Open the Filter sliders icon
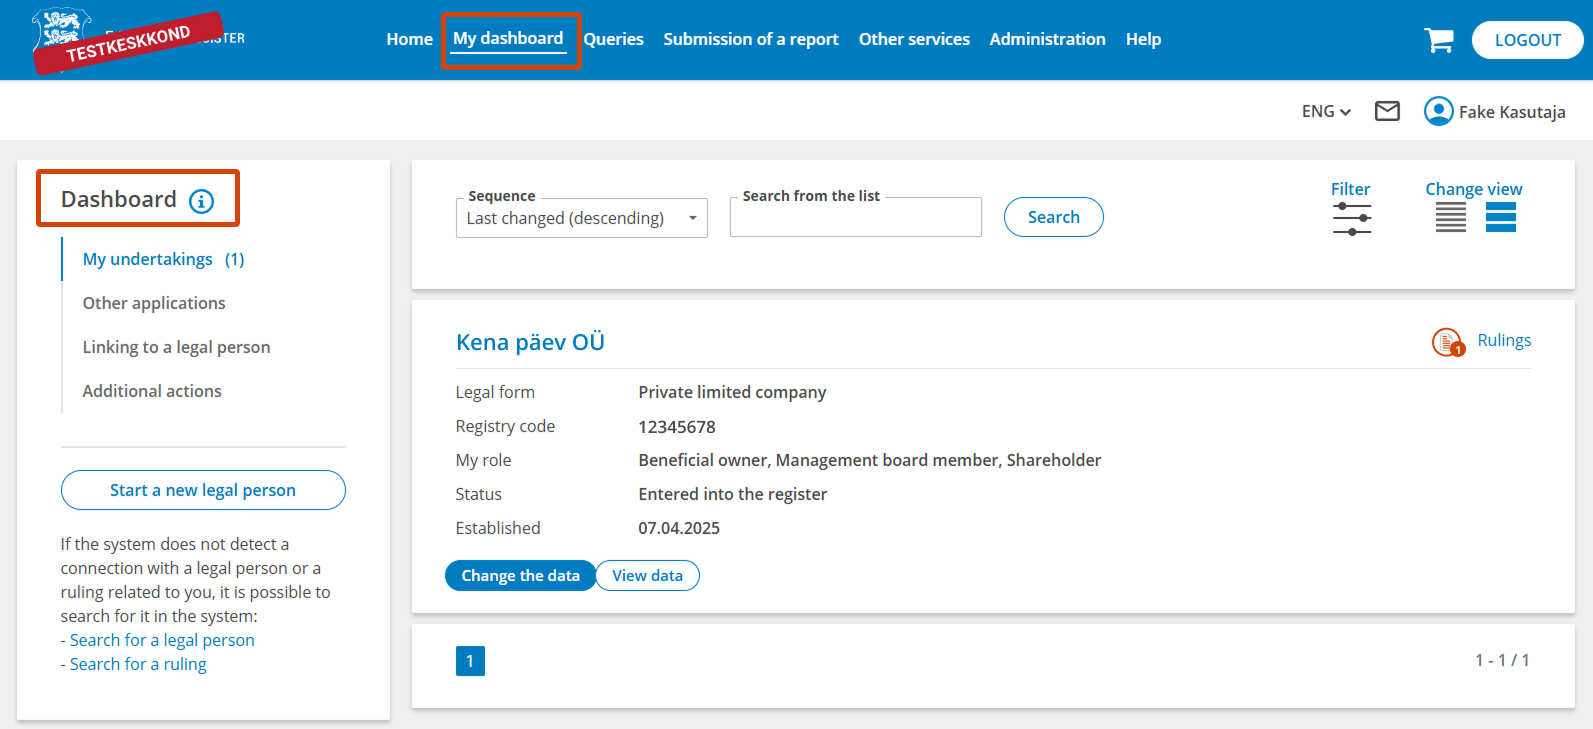Screen dimensions: 1593x729 1351,218
